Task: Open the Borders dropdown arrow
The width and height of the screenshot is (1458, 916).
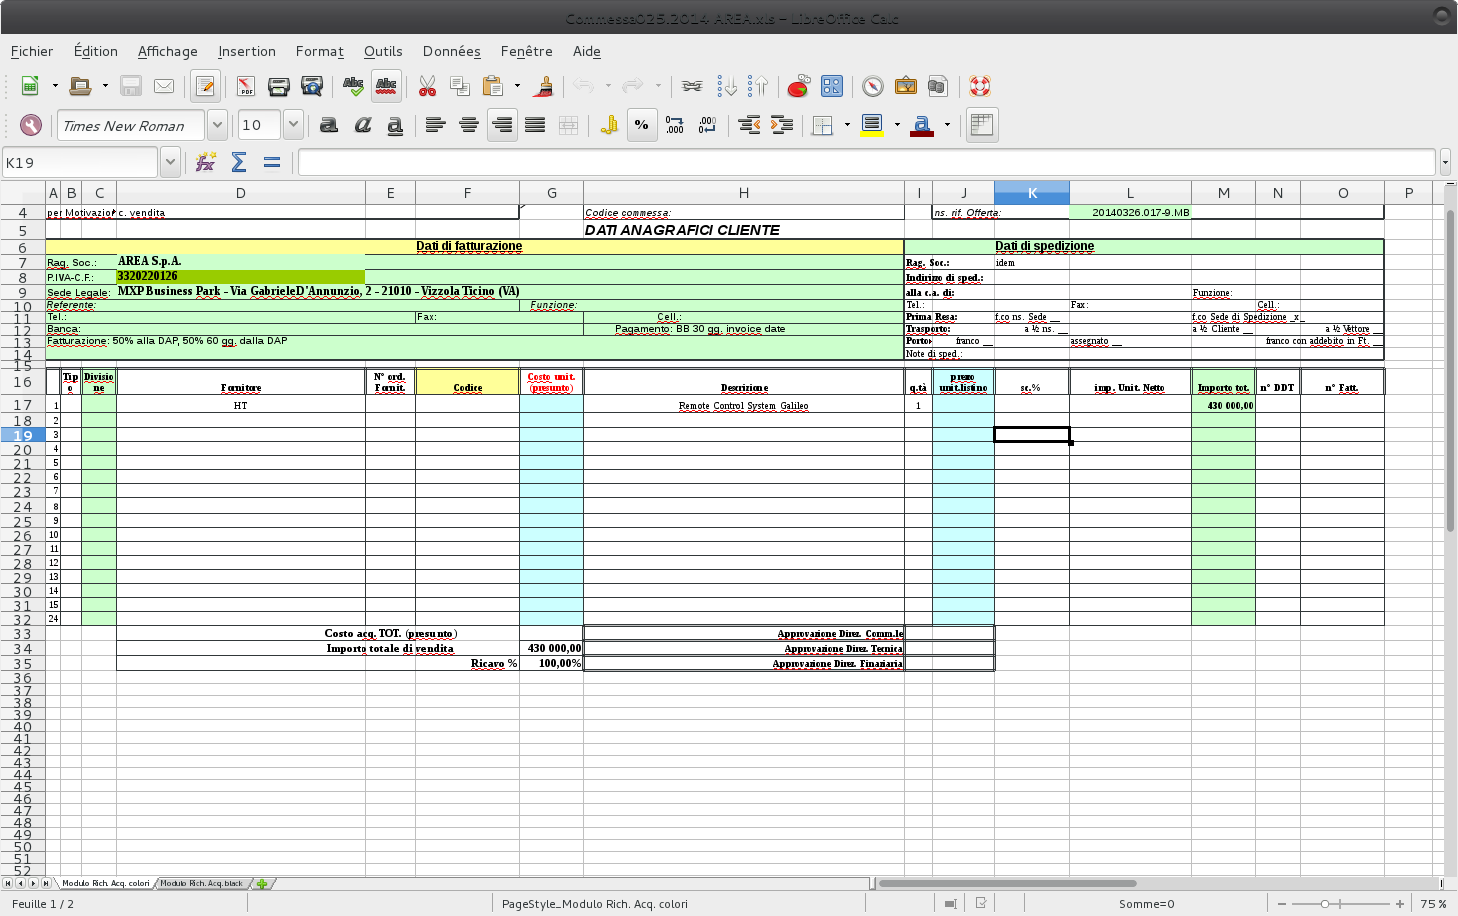Action: pos(847,125)
